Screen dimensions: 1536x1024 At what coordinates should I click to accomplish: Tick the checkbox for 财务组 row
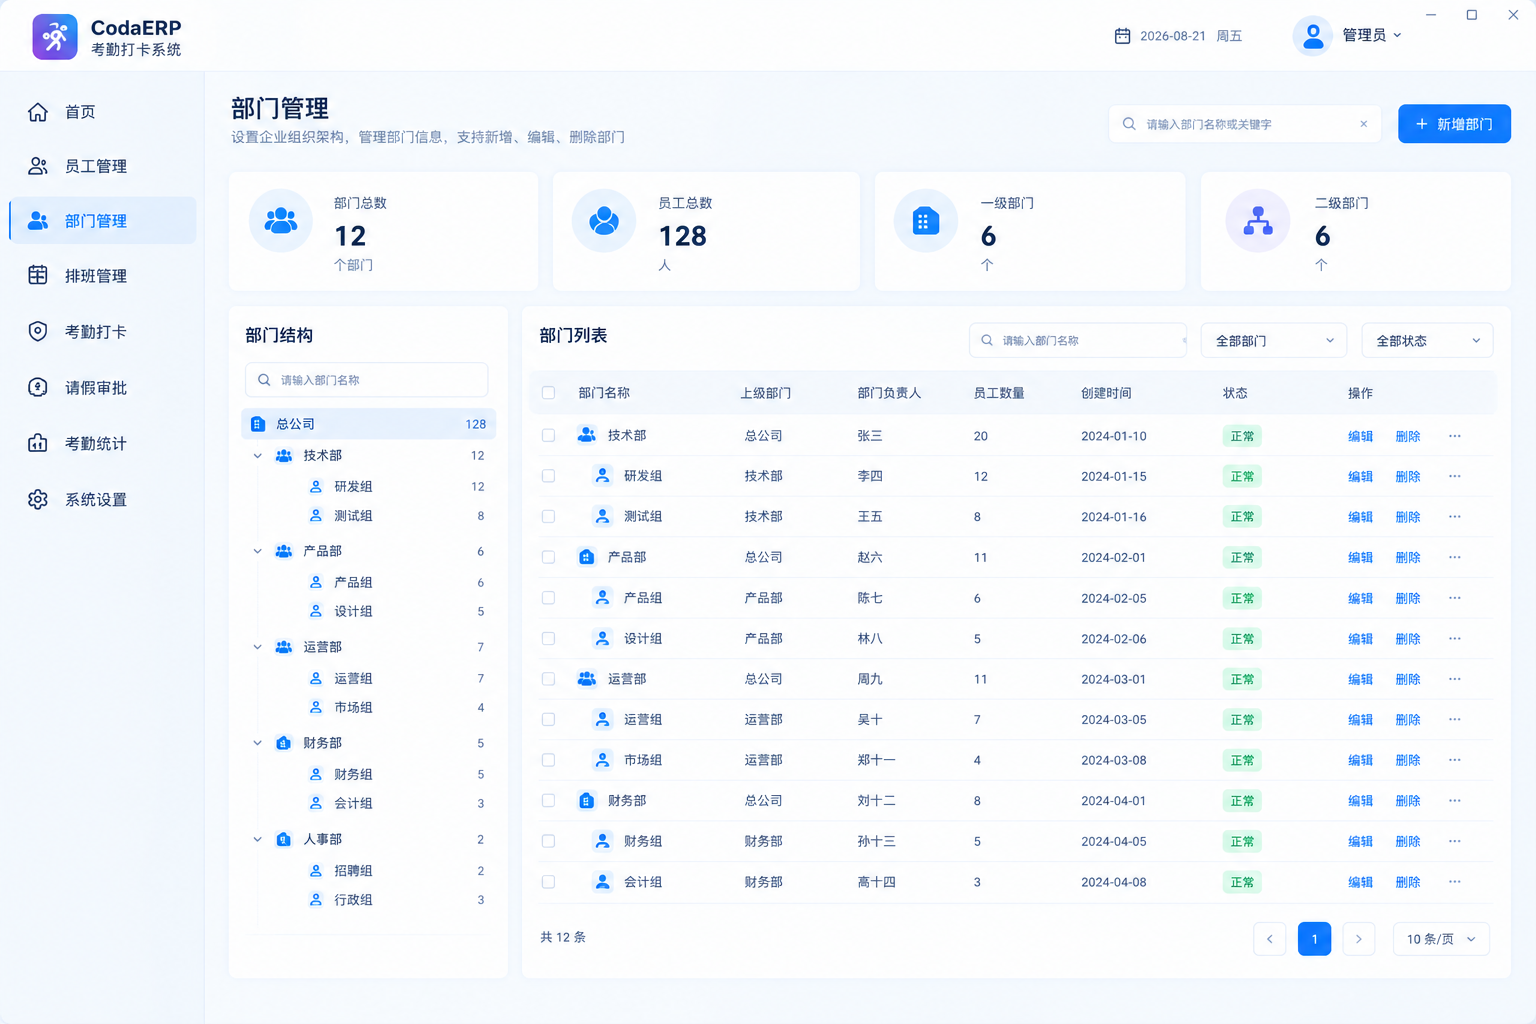[548, 841]
